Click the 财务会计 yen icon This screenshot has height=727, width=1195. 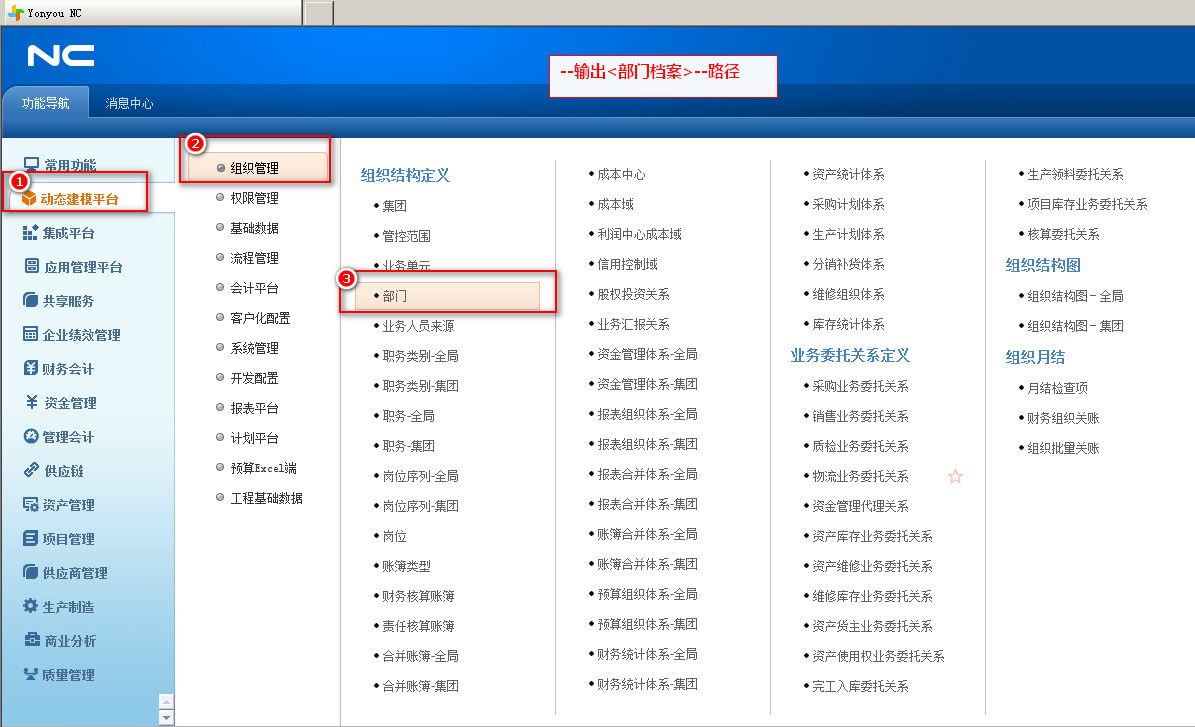[30, 368]
